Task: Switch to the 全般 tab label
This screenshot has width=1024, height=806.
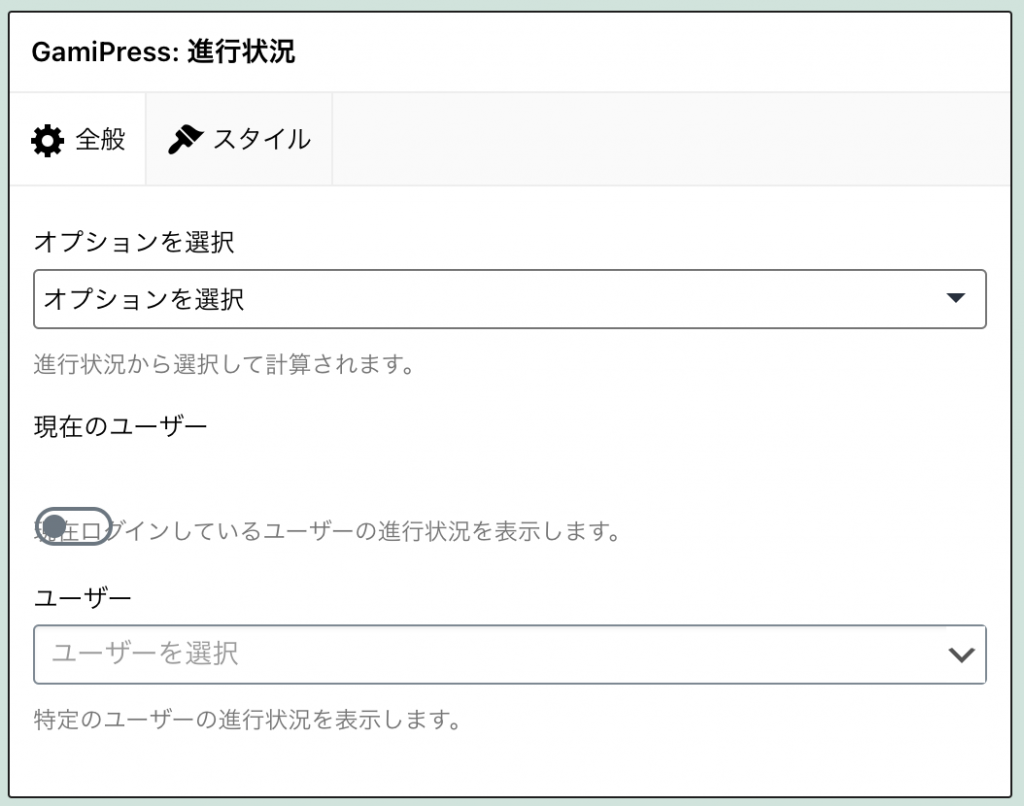Action: coord(100,139)
